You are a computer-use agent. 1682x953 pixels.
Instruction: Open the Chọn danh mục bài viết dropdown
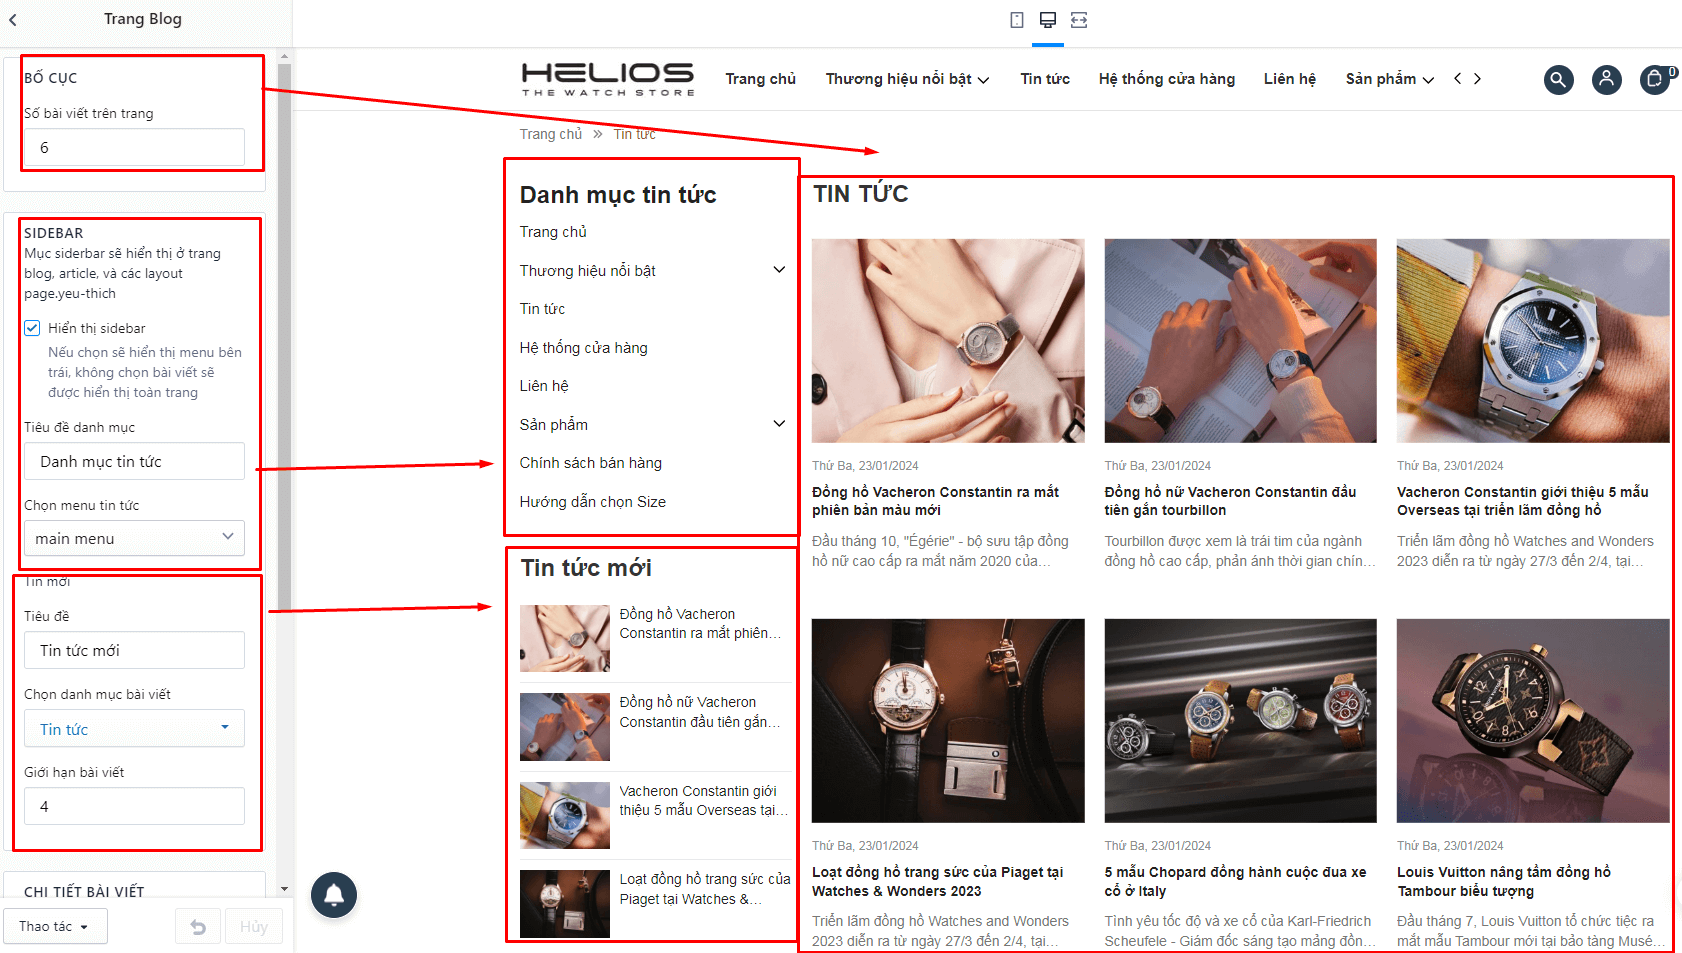(134, 729)
